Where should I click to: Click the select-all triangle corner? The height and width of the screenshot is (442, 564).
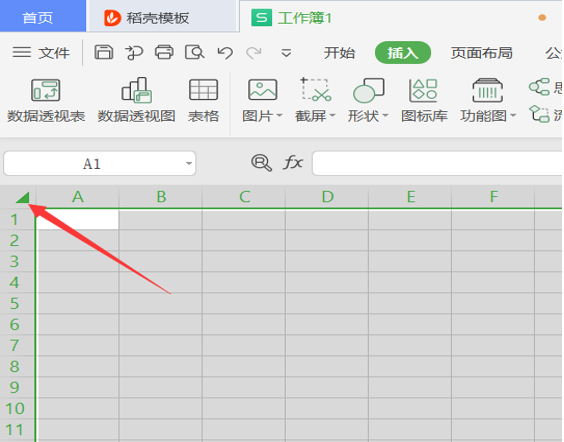click(23, 197)
